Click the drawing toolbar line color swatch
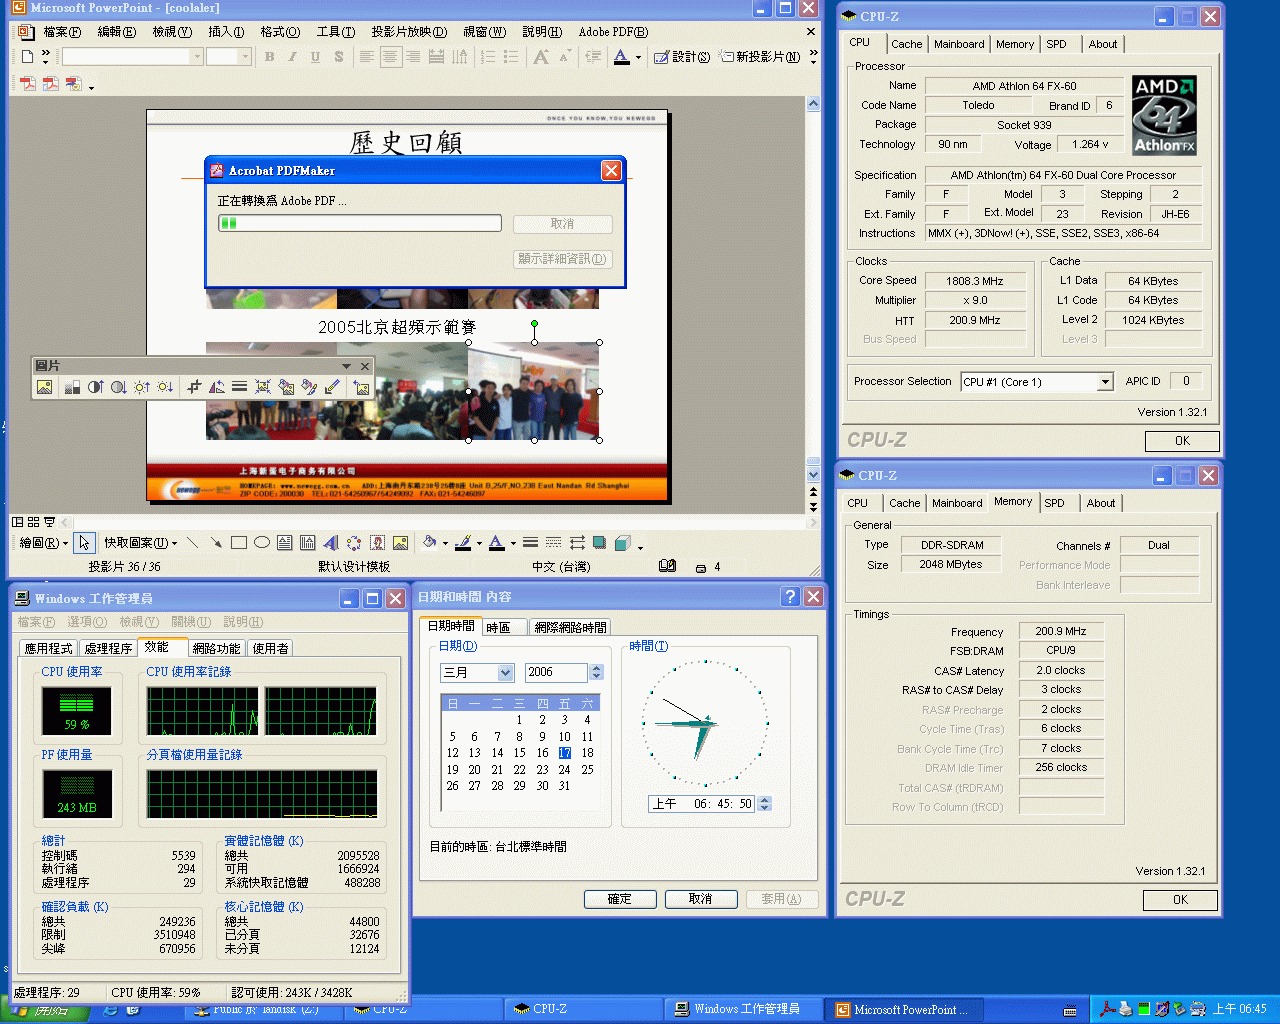Screen dimensions: 1280x1024 463,543
